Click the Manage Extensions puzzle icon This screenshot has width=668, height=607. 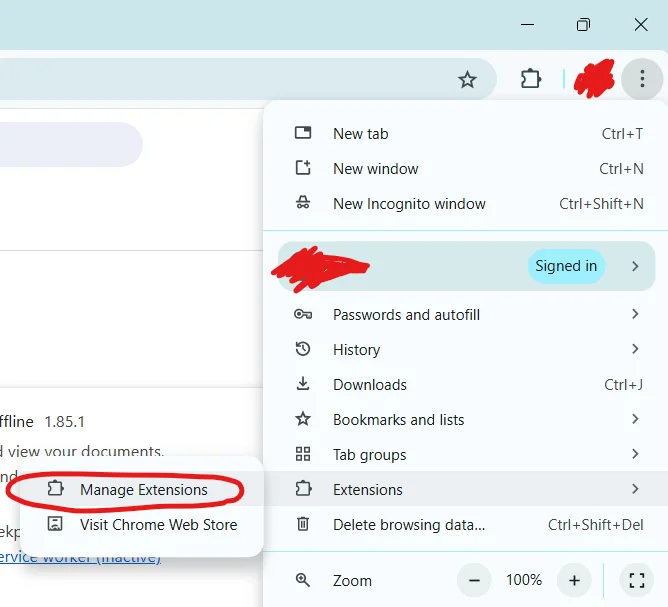click(x=55, y=488)
